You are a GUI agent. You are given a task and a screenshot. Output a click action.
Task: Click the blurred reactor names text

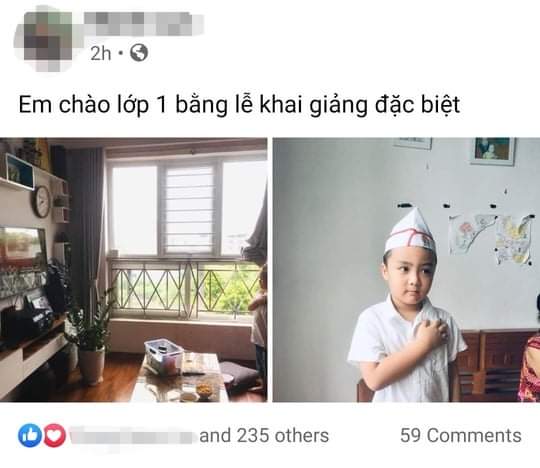(132, 436)
